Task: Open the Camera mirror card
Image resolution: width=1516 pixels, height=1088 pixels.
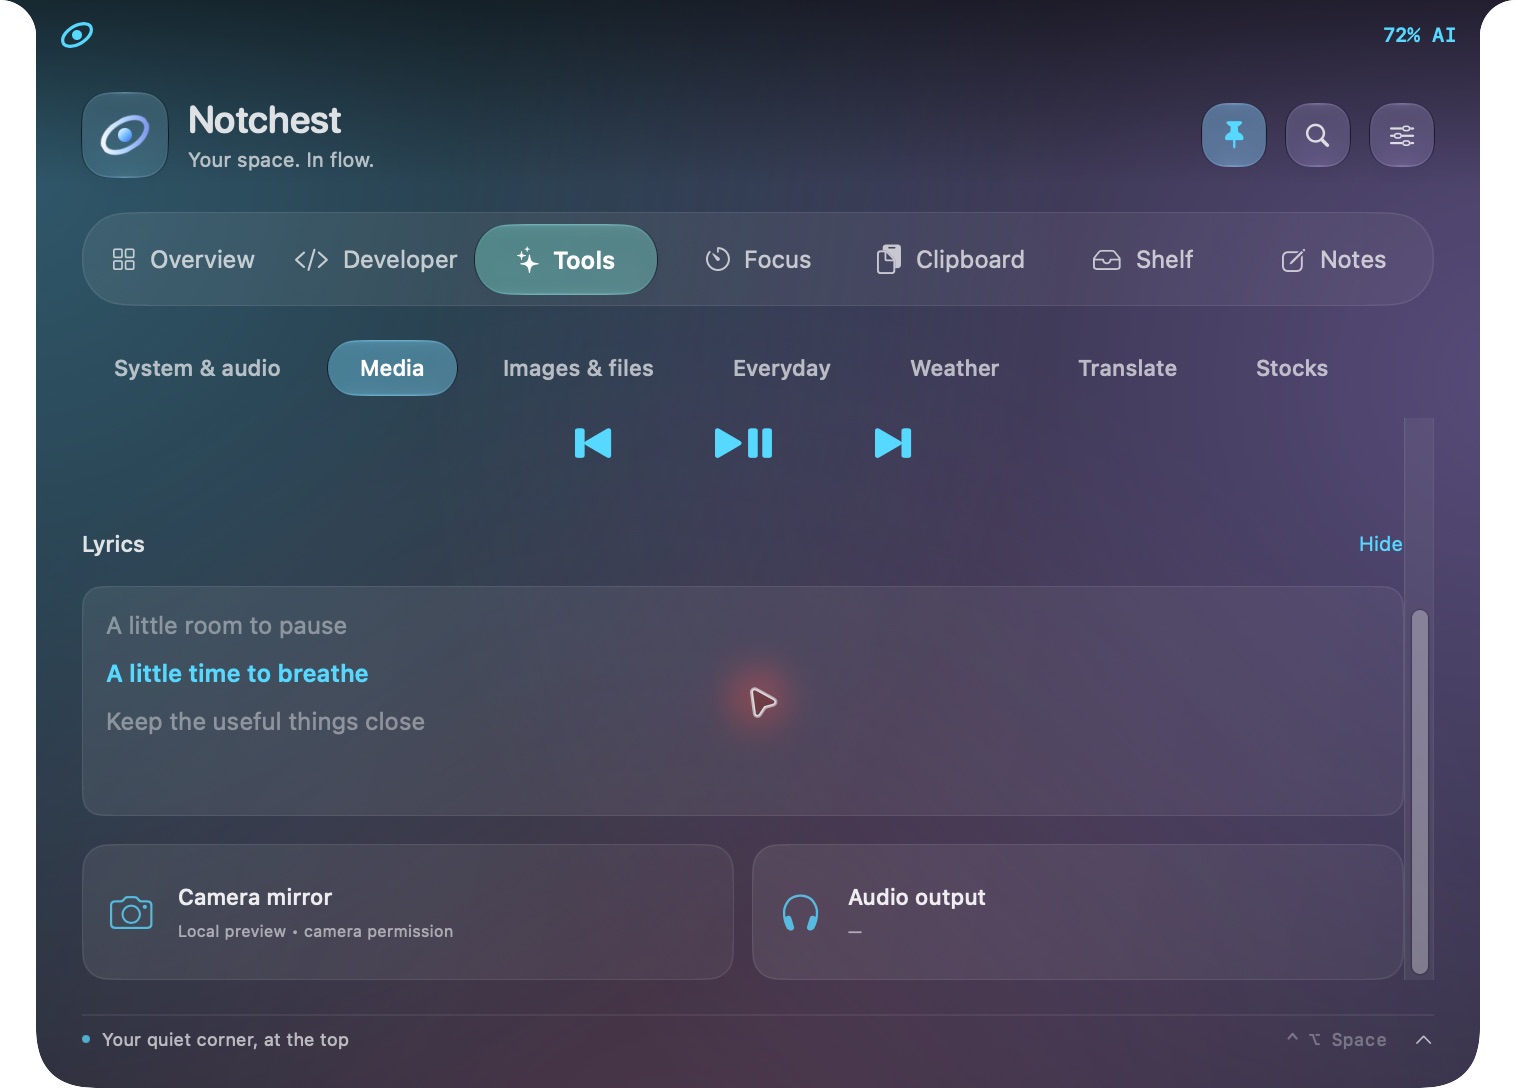Action: tap(408, 912)
